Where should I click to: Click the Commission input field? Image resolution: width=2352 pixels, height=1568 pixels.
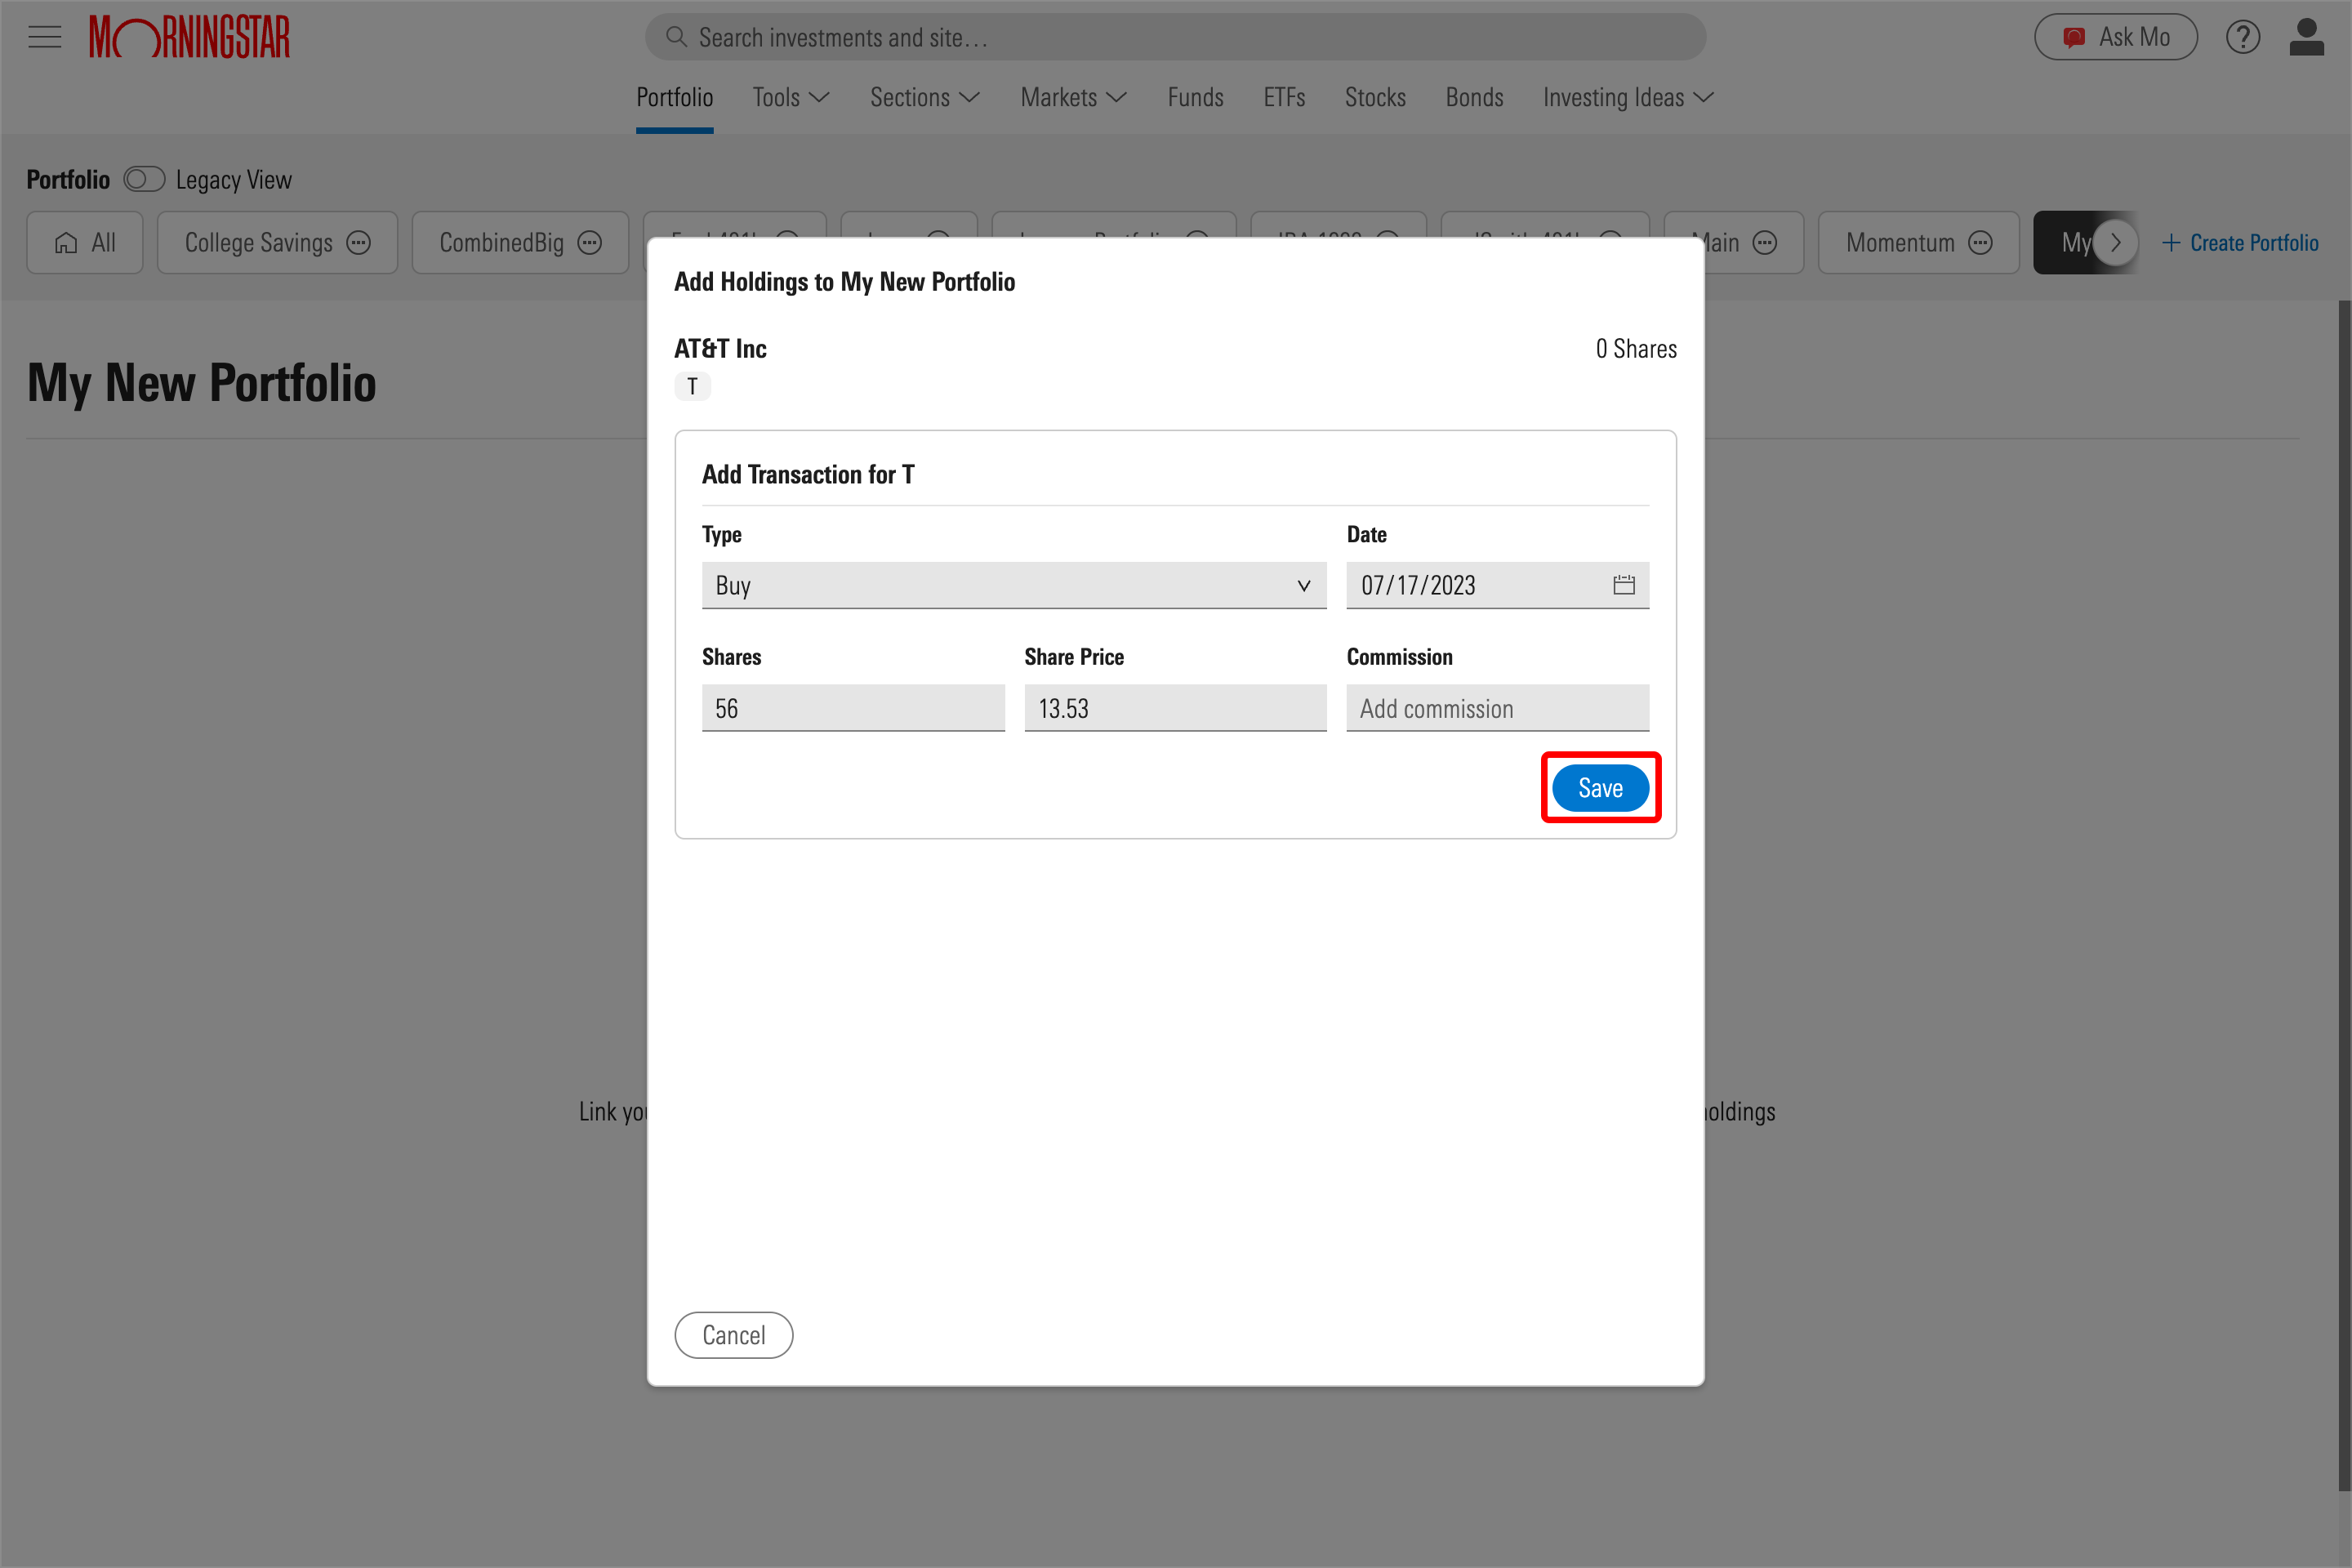point(1497,708)
